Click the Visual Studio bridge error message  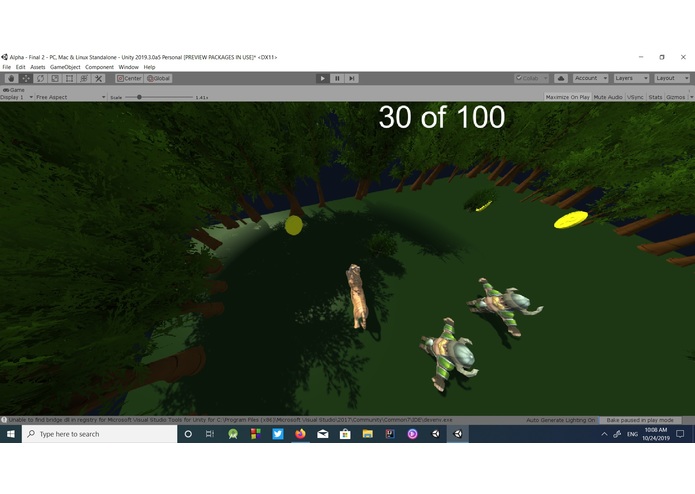pyautogui.click(x=230, y=420)
